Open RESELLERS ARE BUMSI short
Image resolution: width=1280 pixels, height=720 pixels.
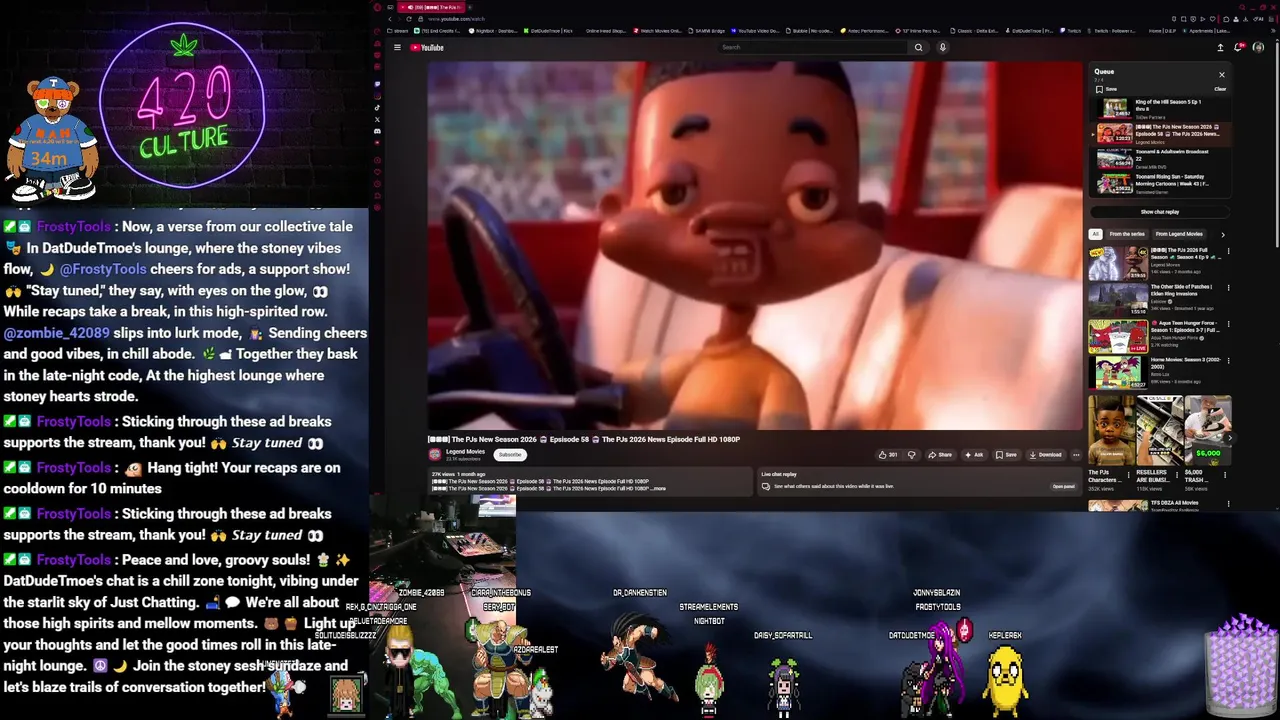pos(1159,430)
